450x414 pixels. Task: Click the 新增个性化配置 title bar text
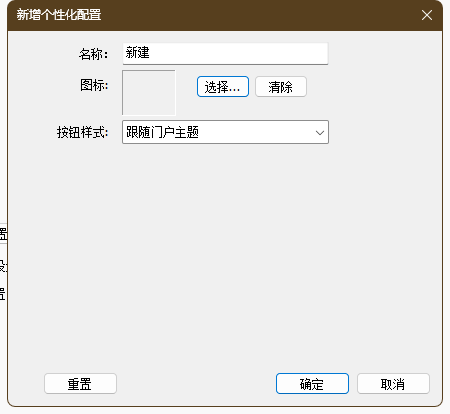tap(59, 15)
